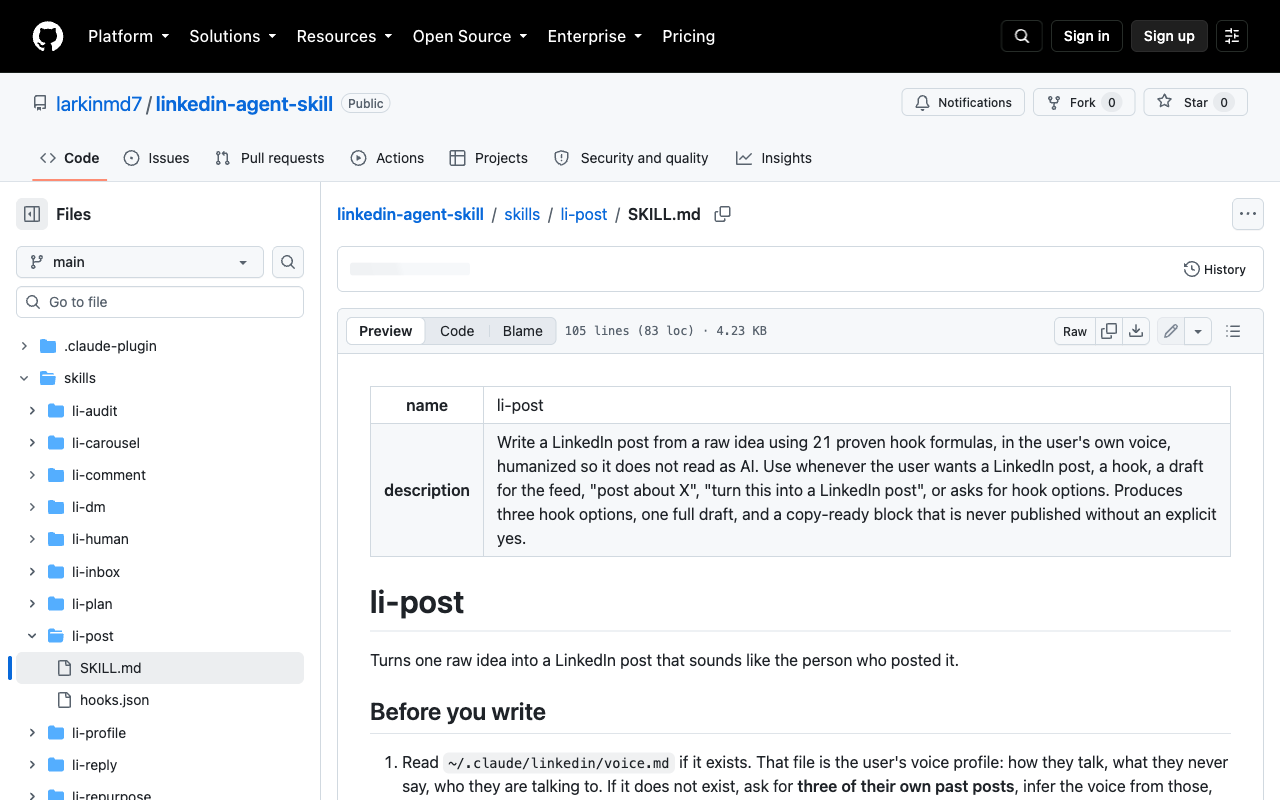Search this repository files magnifier button
The image size is (1280, 800).
[288, 262]
